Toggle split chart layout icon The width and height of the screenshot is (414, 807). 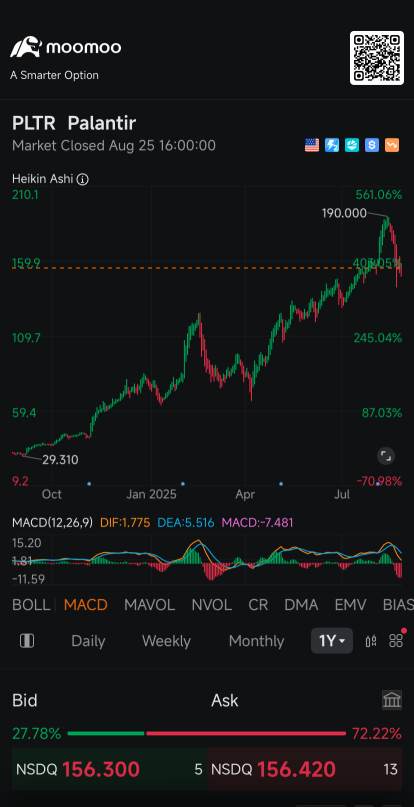click(x=27, y=641)
